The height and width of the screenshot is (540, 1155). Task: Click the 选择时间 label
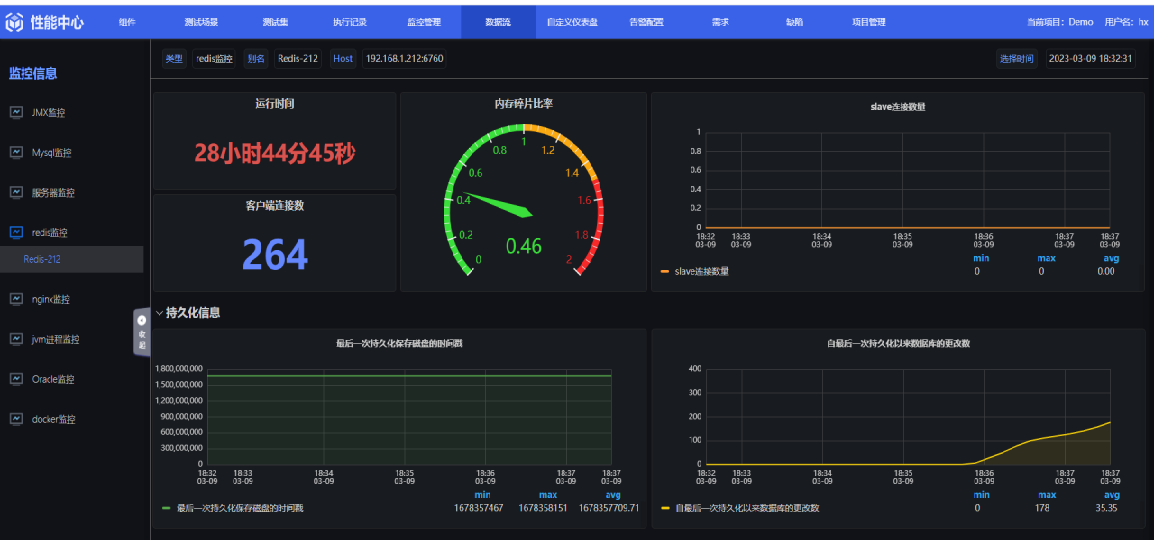[1017, 58]
